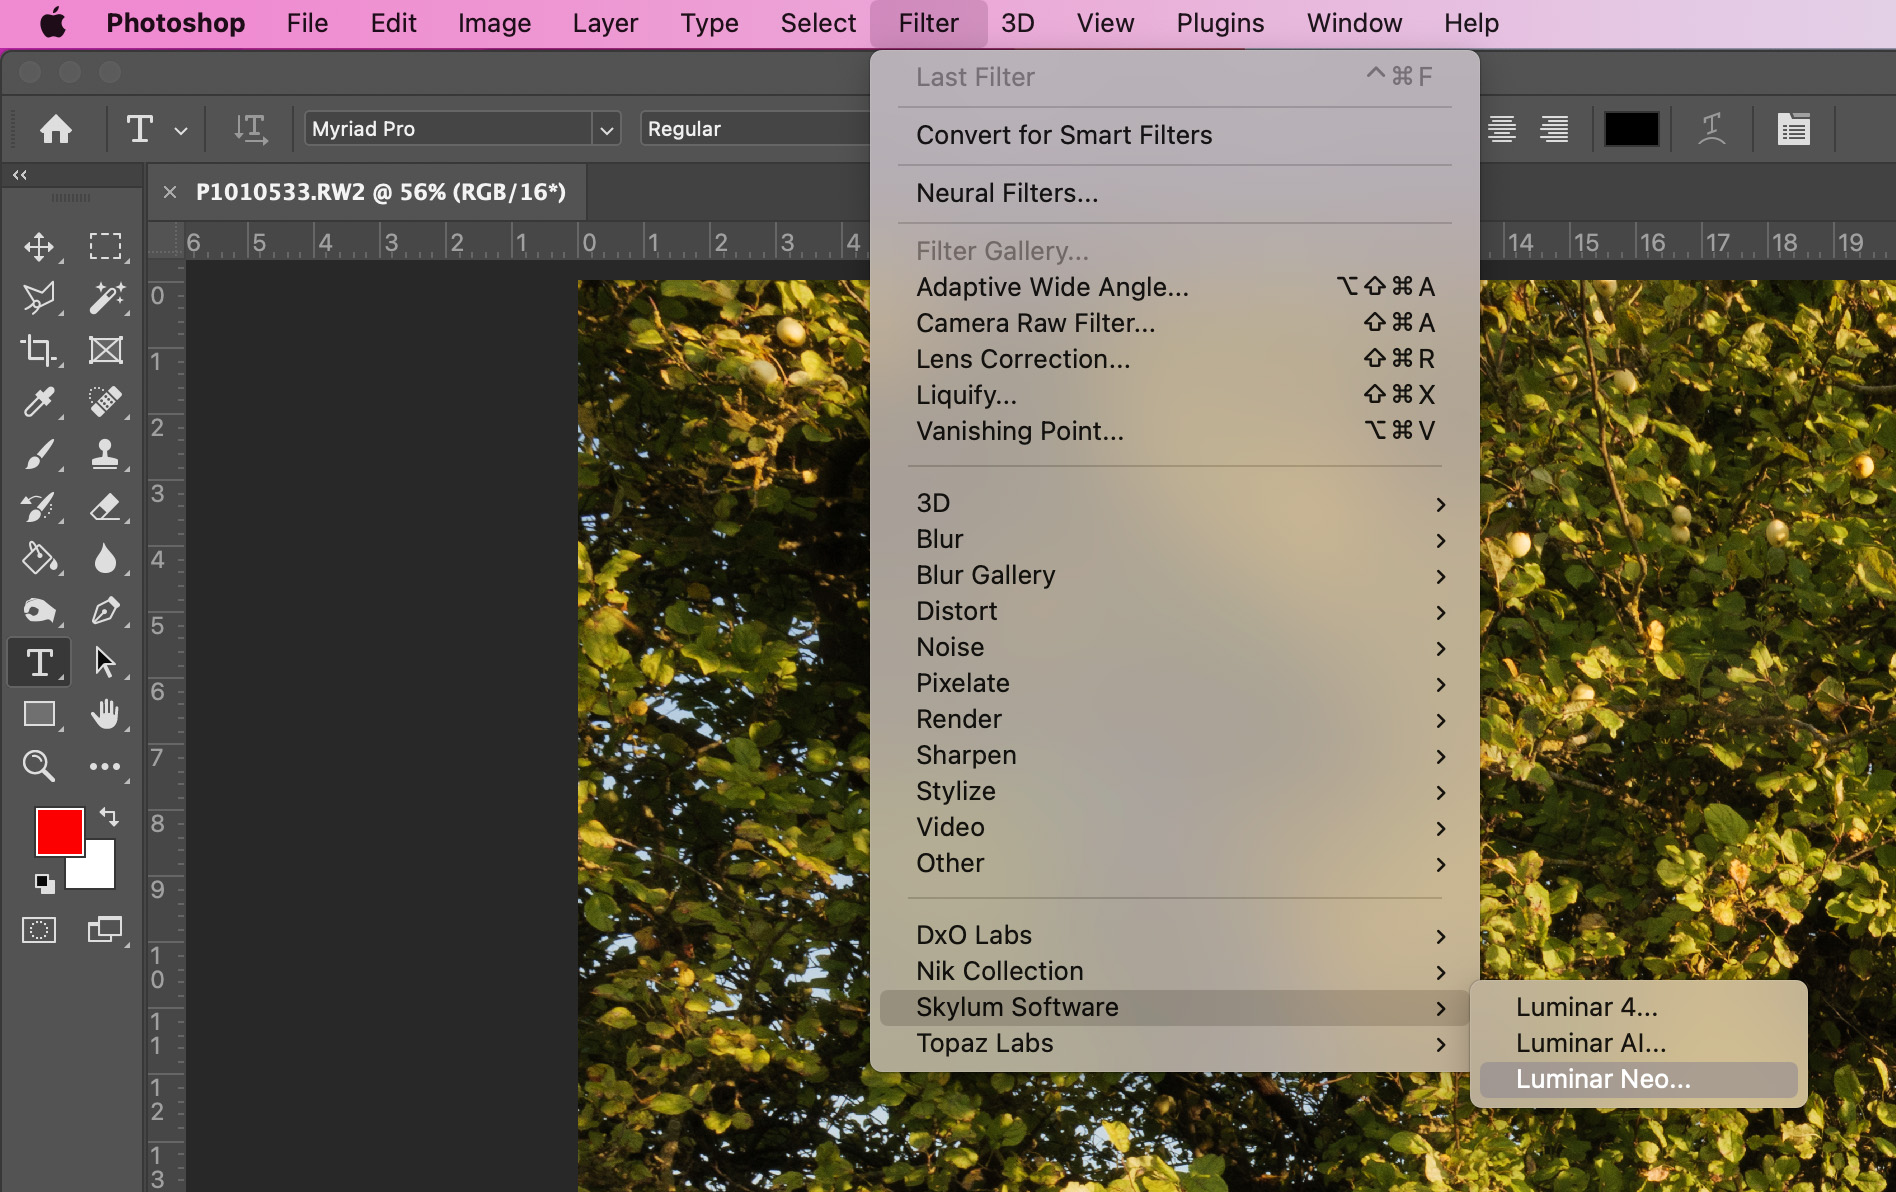This screenshot has width=1896, height=1192.
Task: Select the Crop tool
Action: tap(39, 350)
